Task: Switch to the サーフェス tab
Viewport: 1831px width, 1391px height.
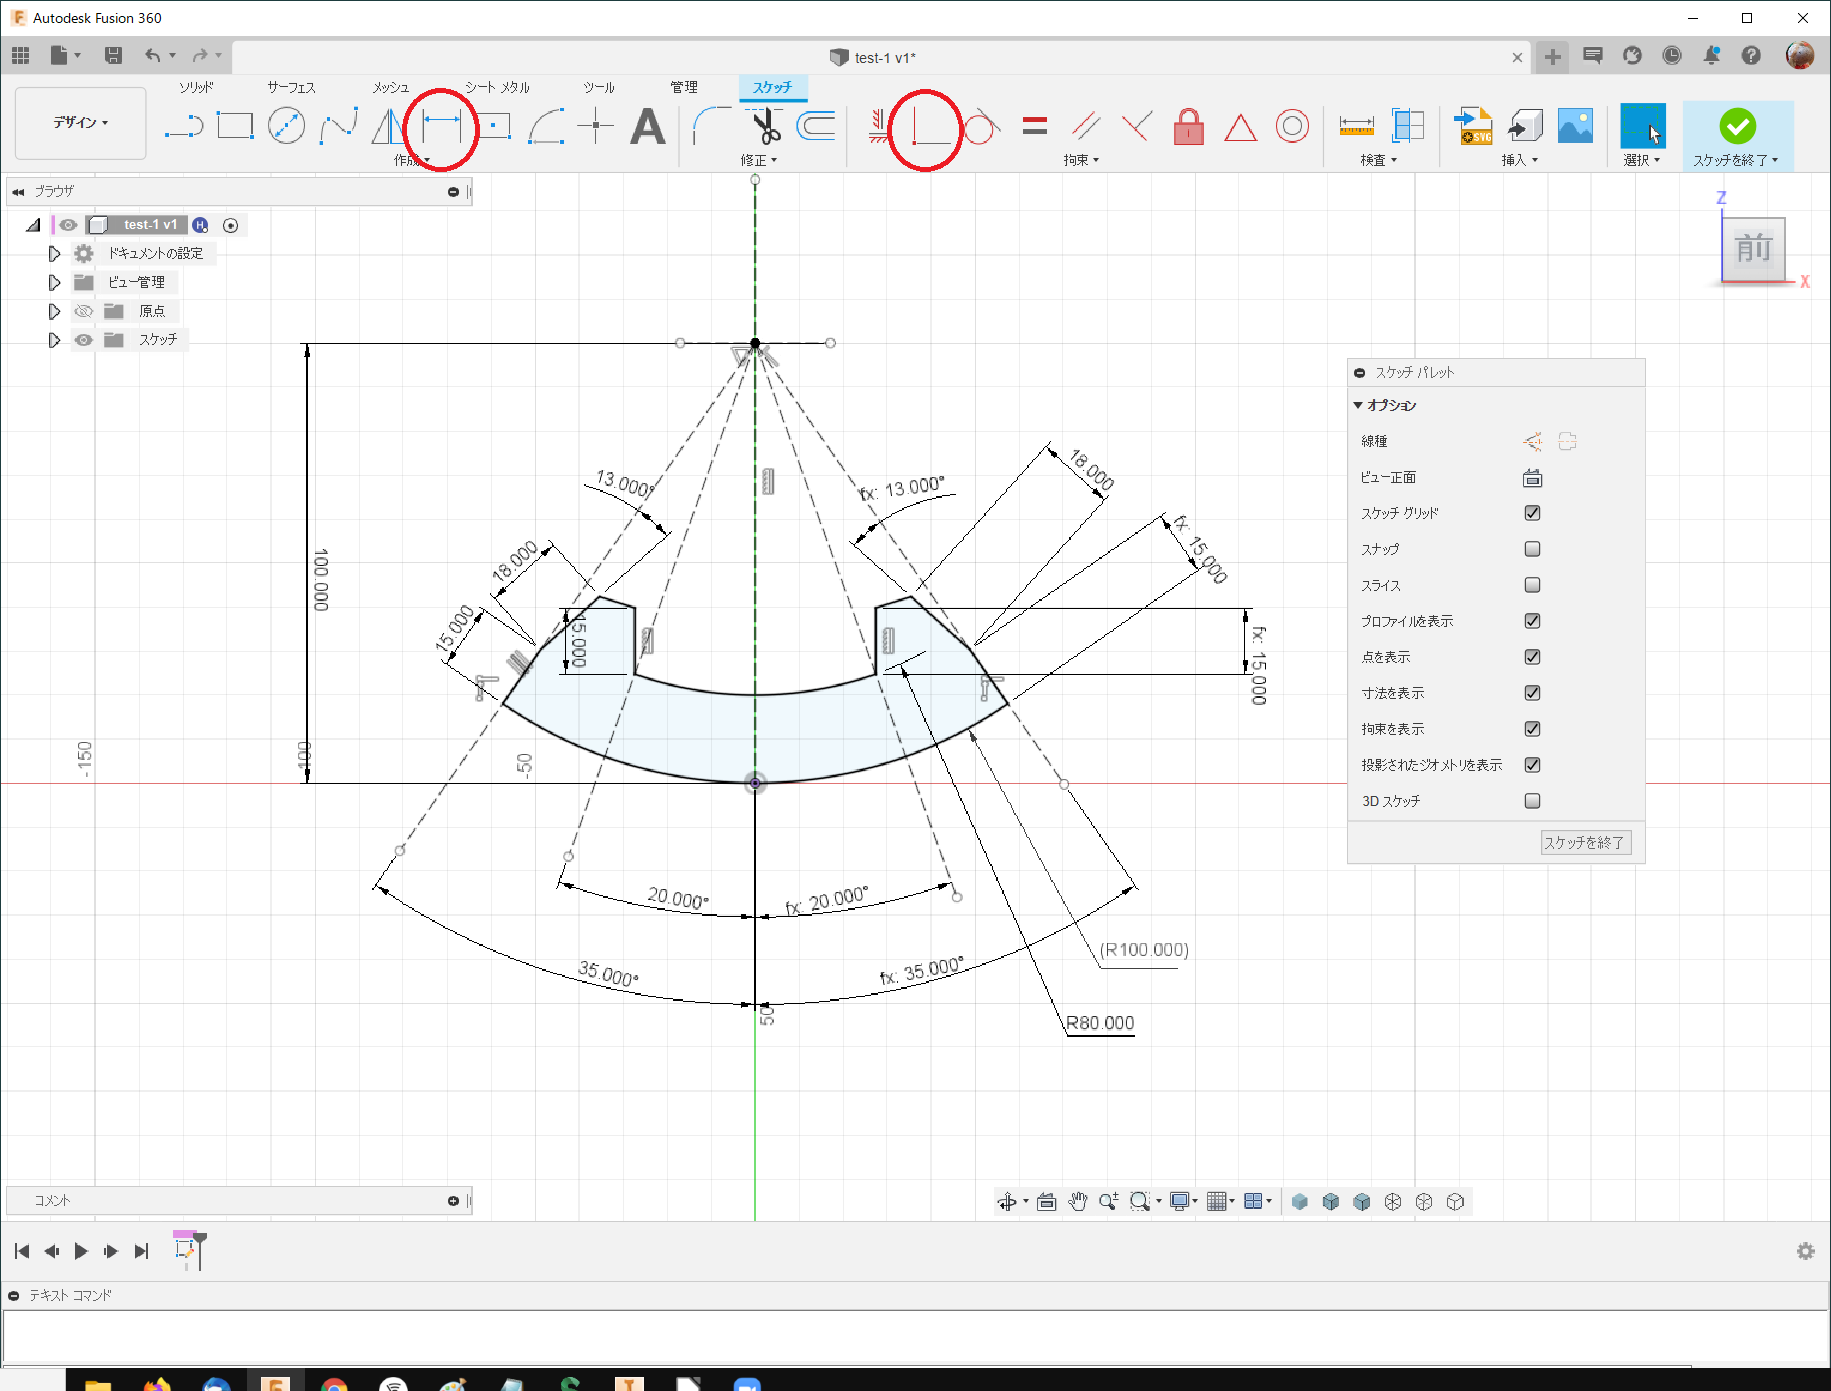Action: [291, 87]
